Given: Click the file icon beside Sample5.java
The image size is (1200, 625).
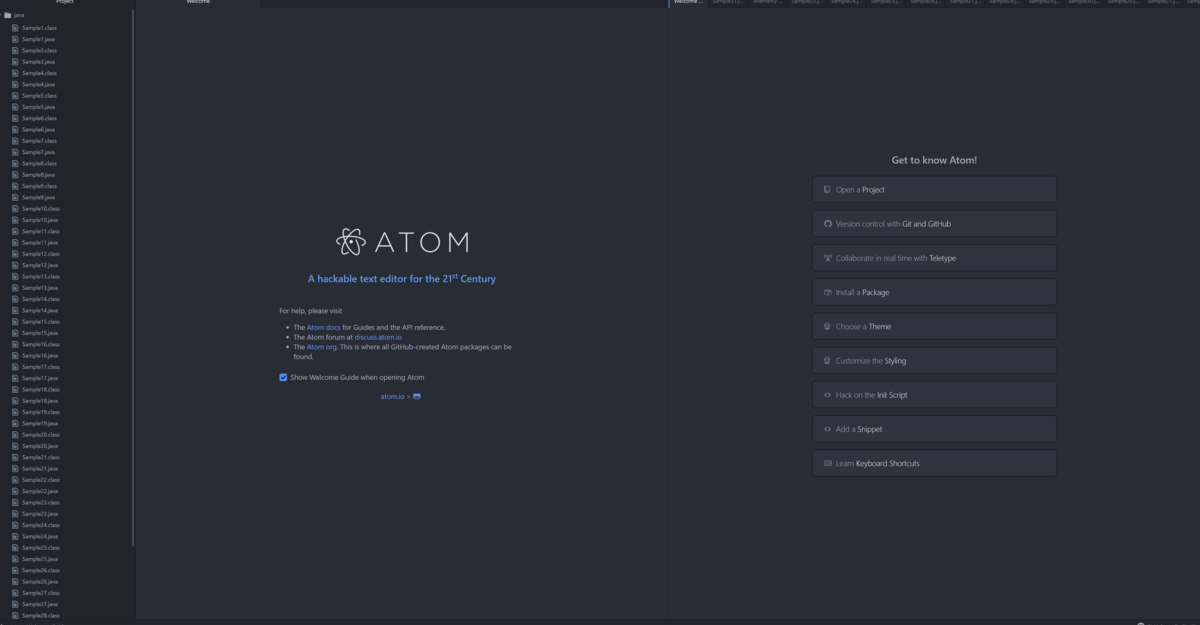Looking at the screenshot, I should (x=15, y=106).
